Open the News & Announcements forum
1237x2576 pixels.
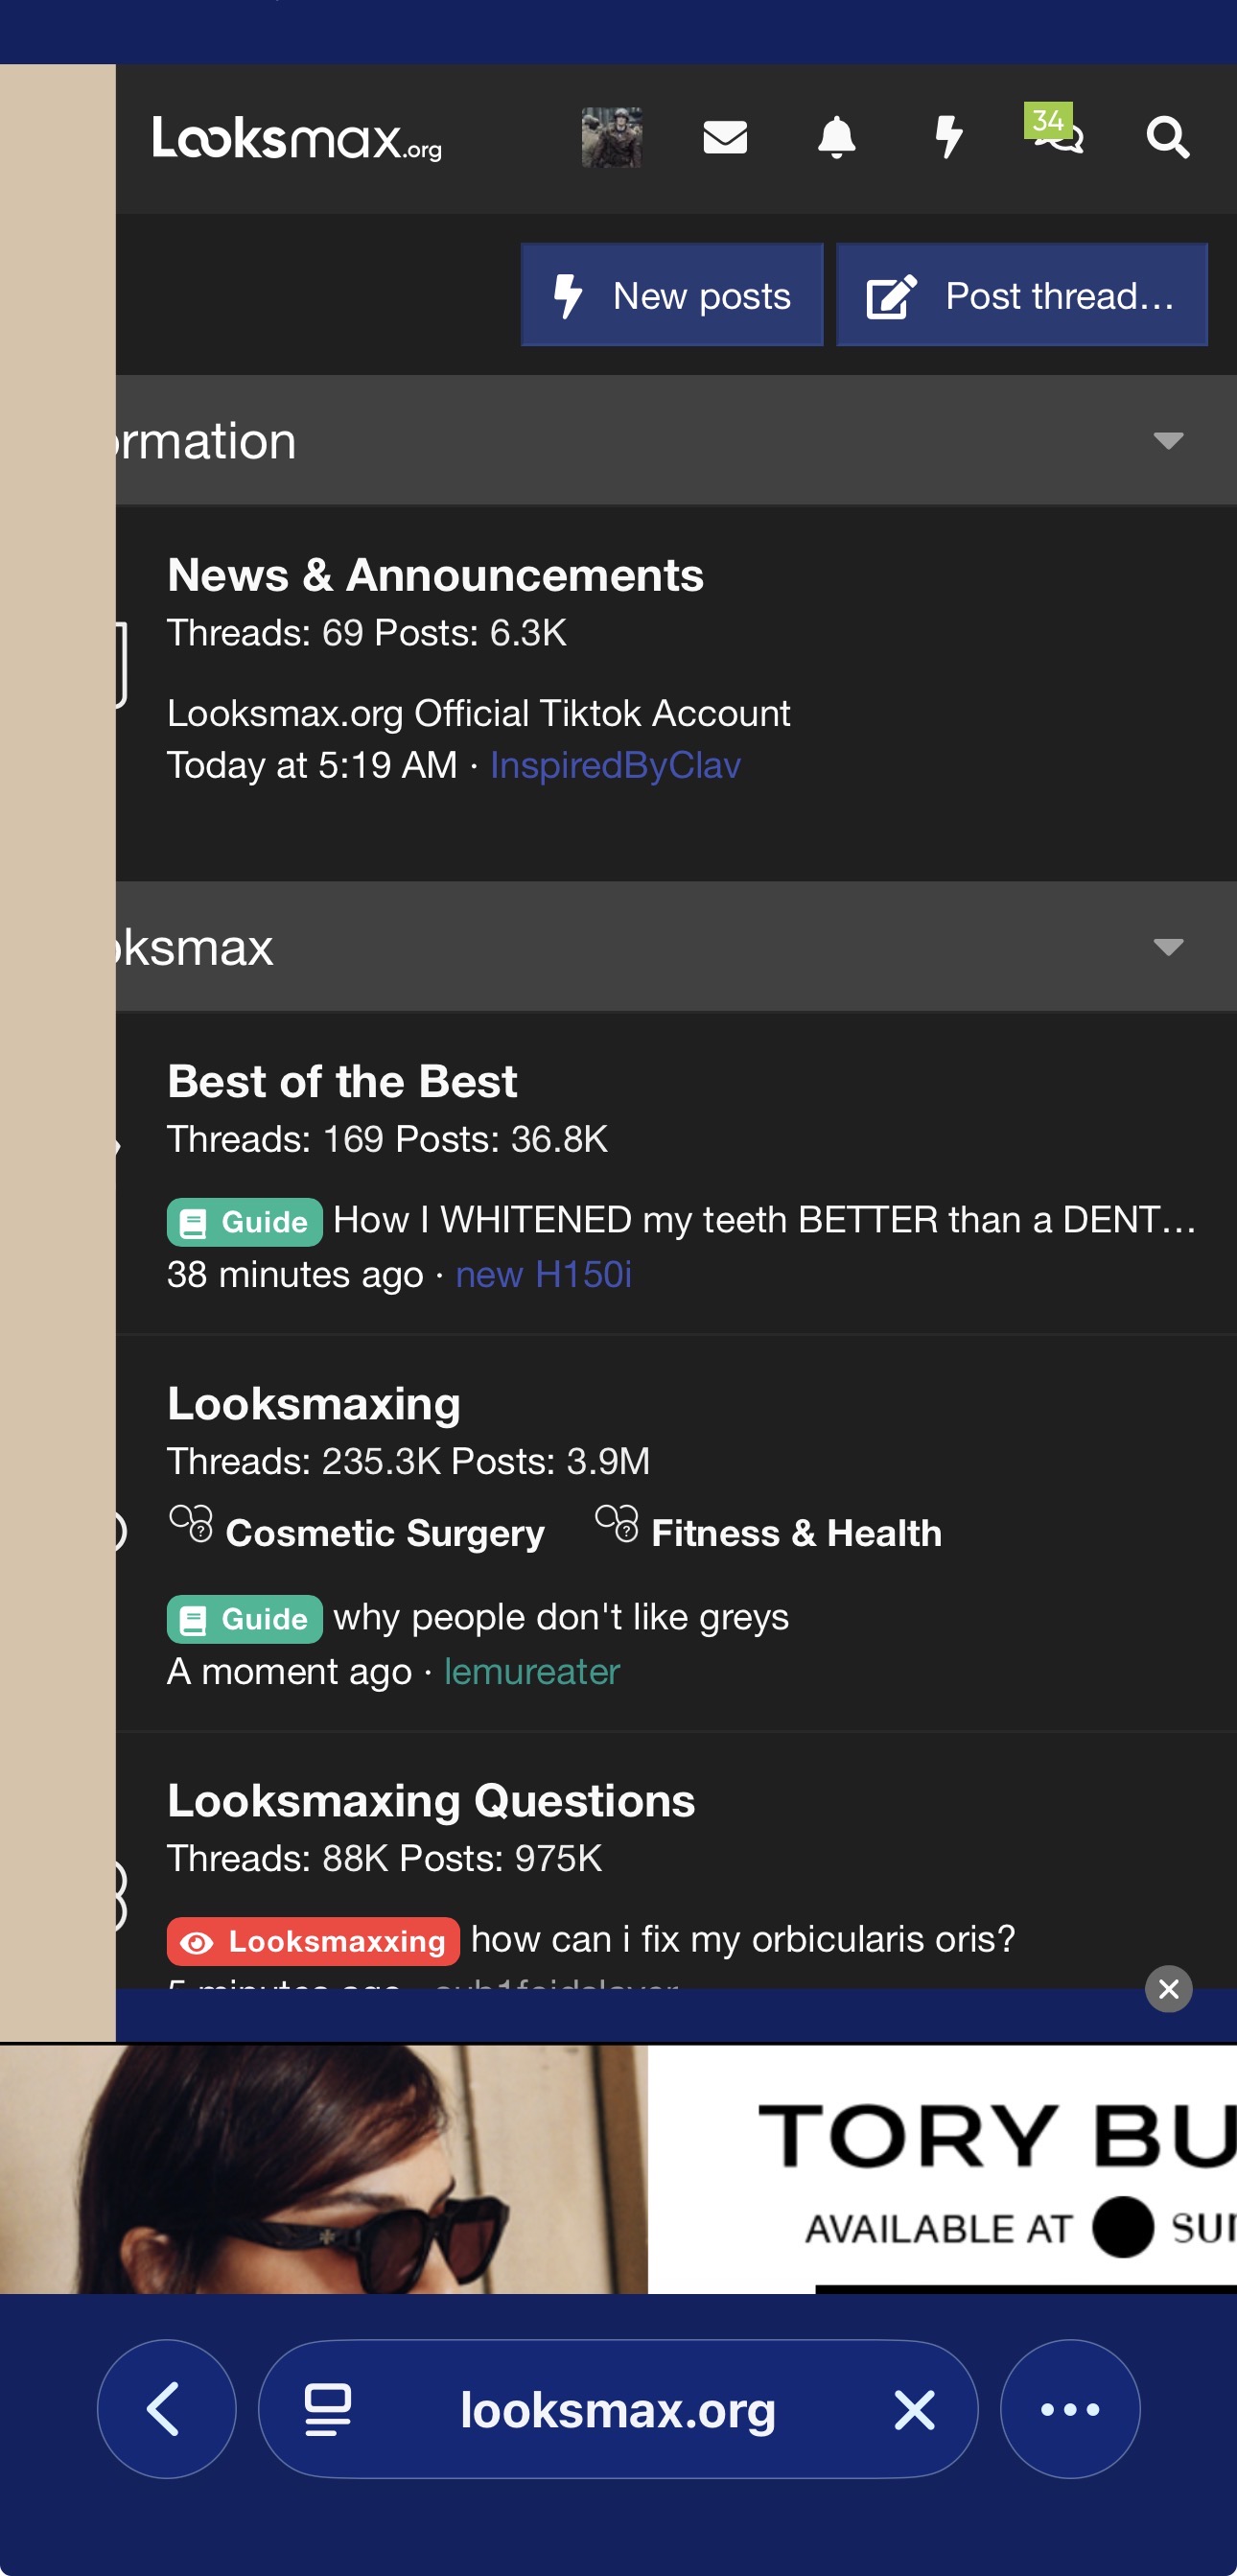(435, 576)
